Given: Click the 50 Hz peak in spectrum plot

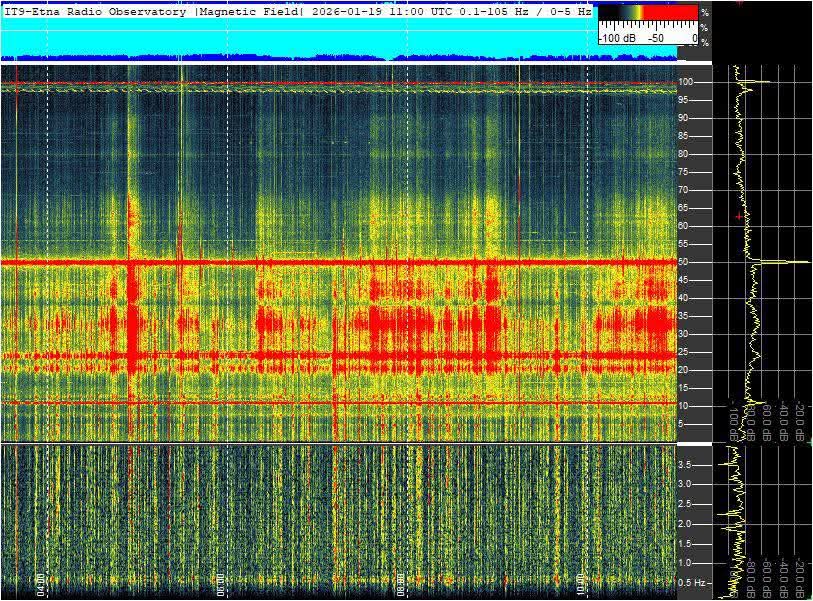Looking at the screenshot, I should point(795,262).
